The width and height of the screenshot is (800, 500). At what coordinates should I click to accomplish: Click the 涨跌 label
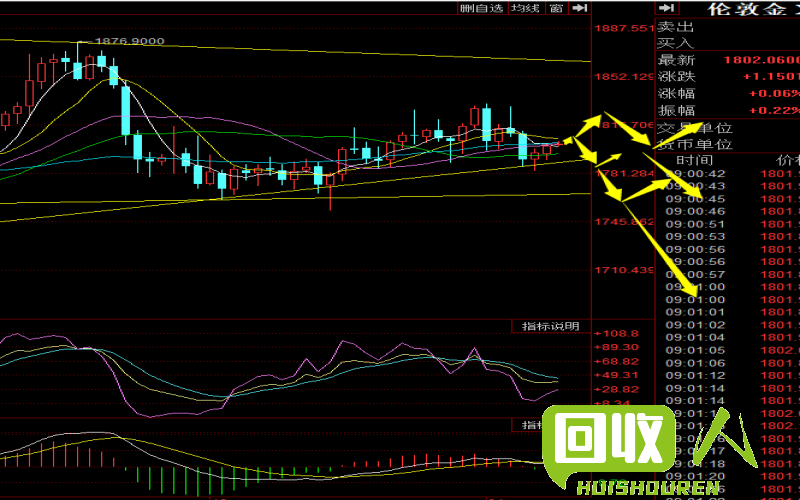click(676, 77)
